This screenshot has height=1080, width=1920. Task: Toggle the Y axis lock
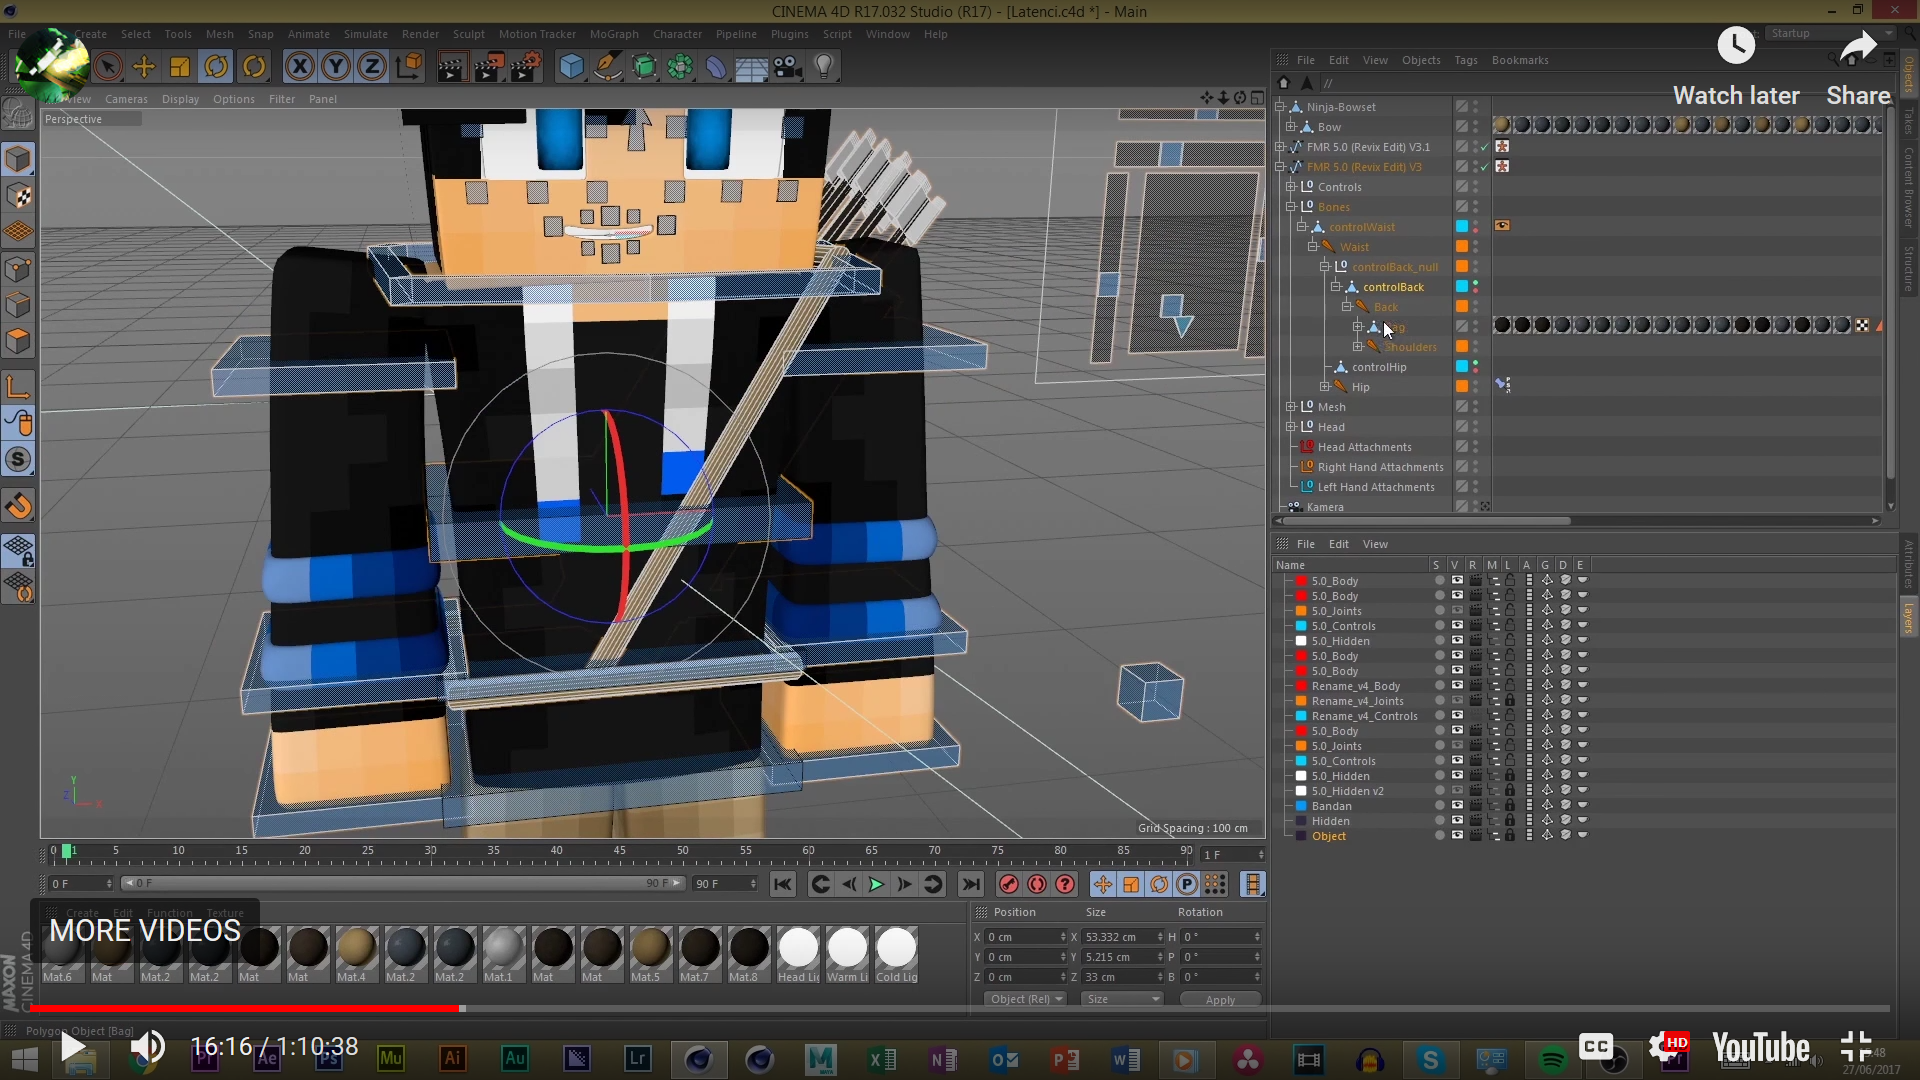[x=336, y=67]
